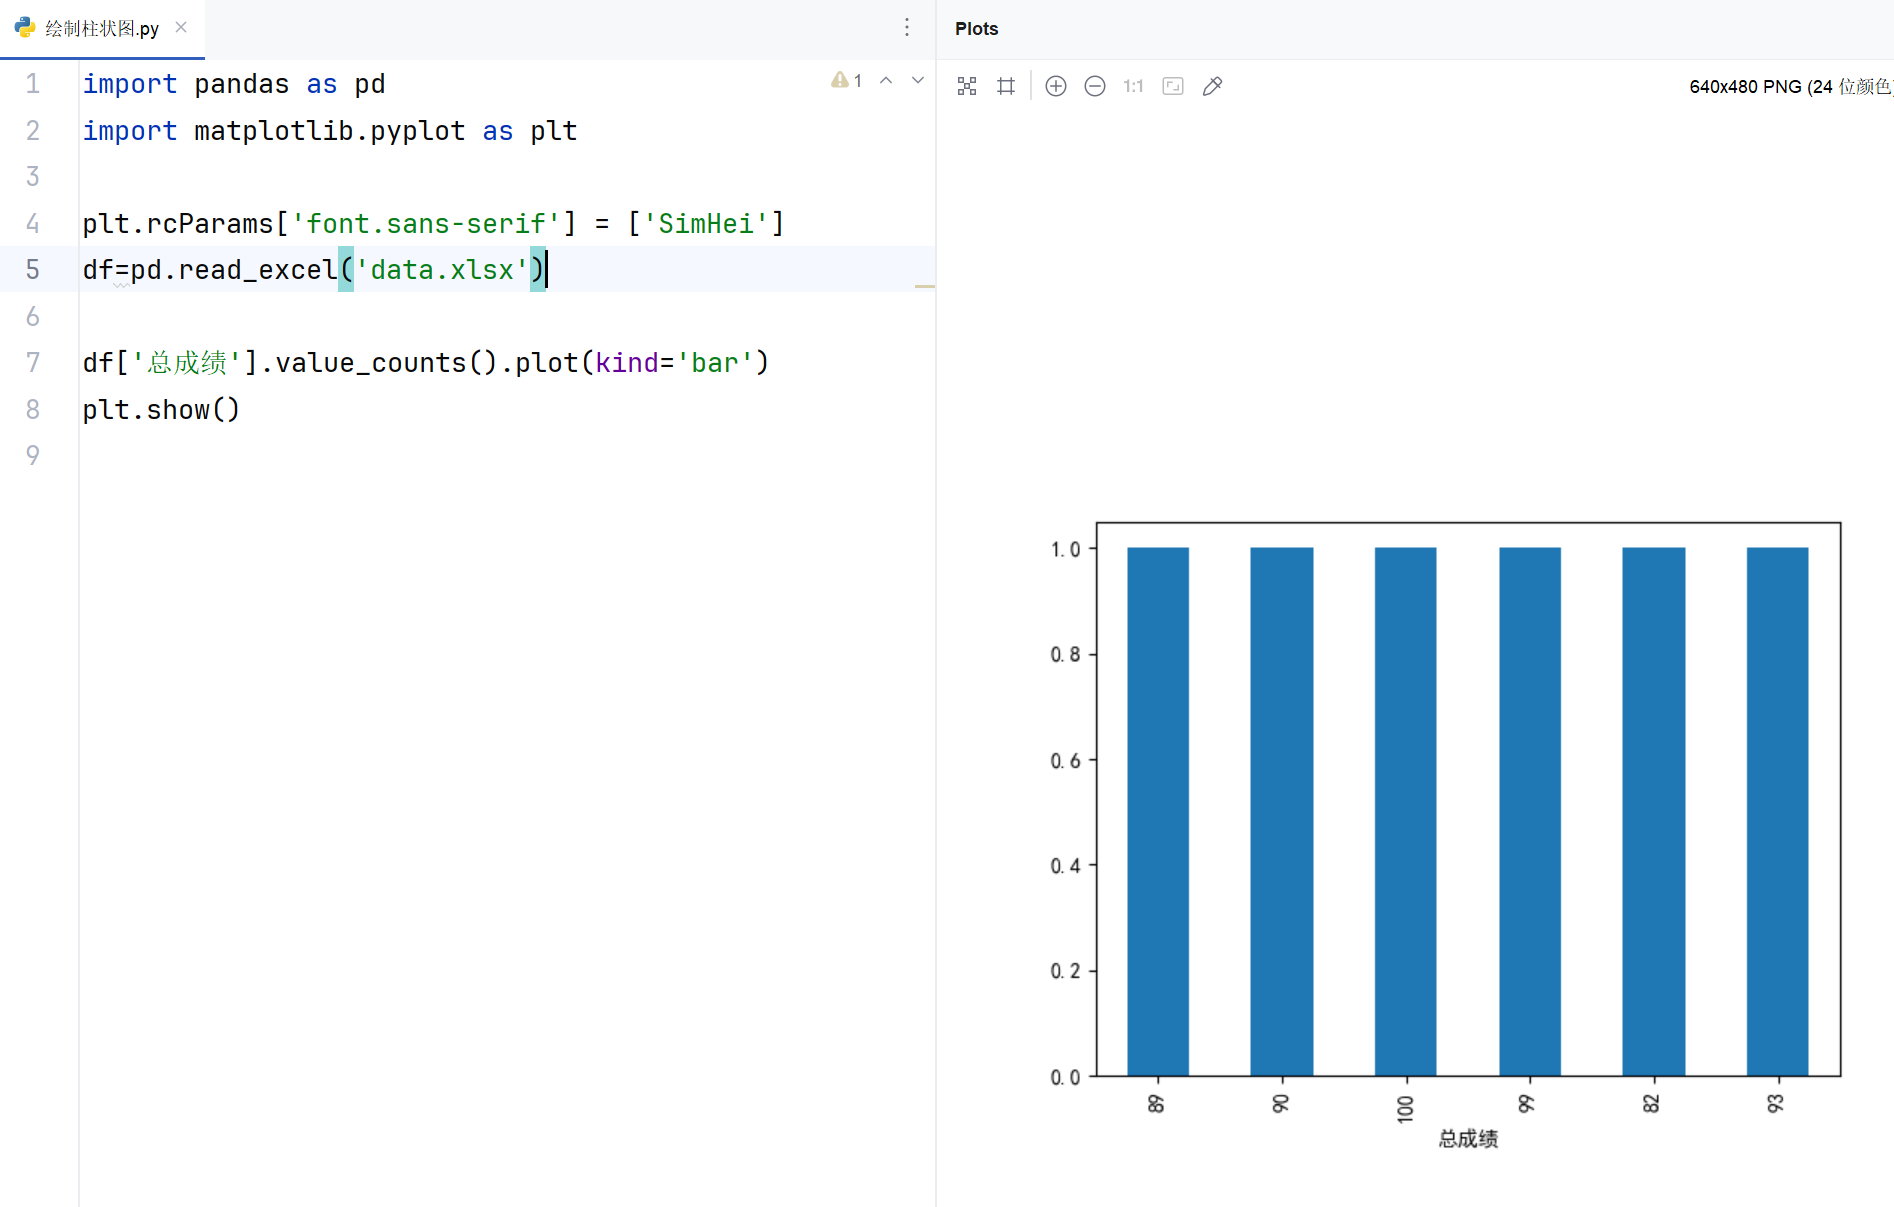Toggle the grid overlay in Plots toolbar
This screenshot has height=1207, width=1894.
1006,87
